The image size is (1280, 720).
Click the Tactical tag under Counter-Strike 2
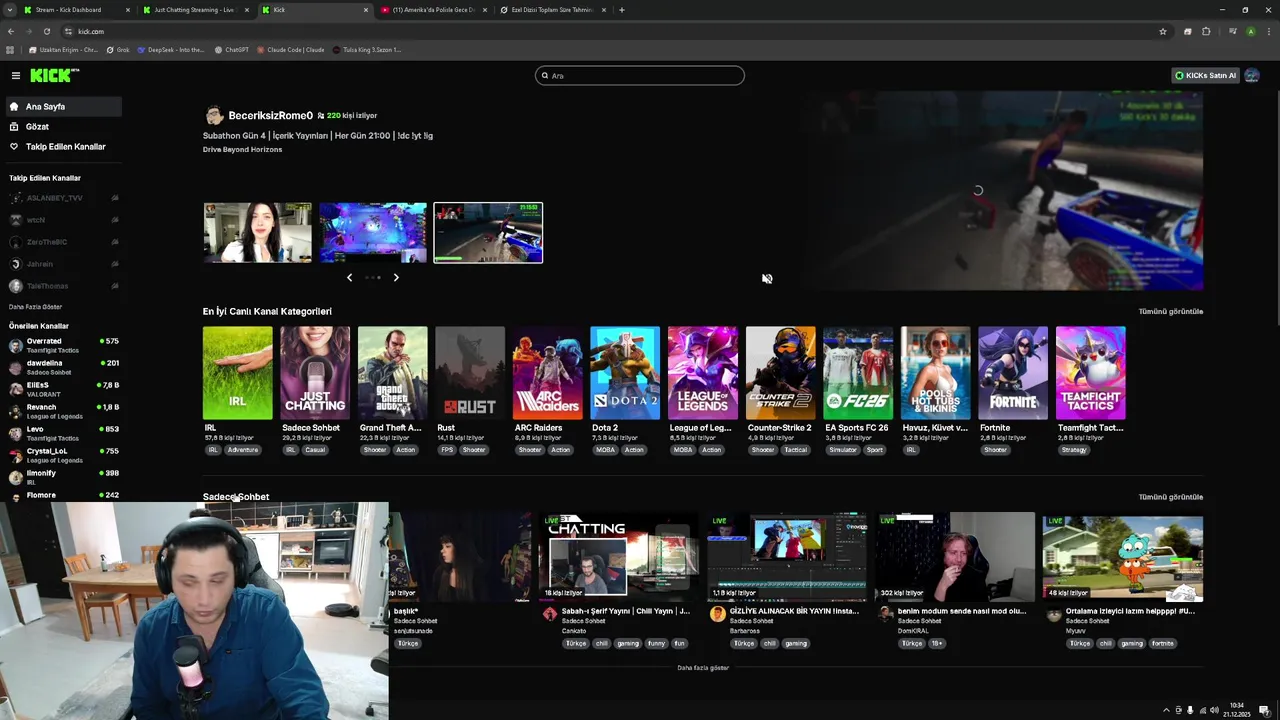(795, 450)
